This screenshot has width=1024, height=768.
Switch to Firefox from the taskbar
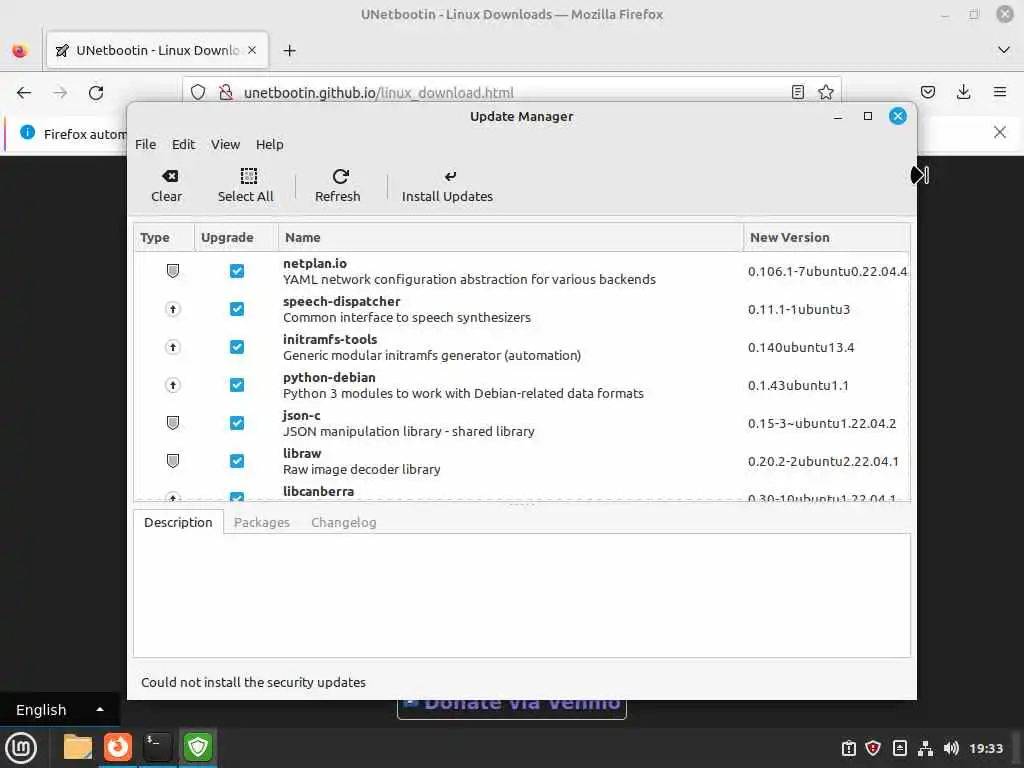click(118, 748)
